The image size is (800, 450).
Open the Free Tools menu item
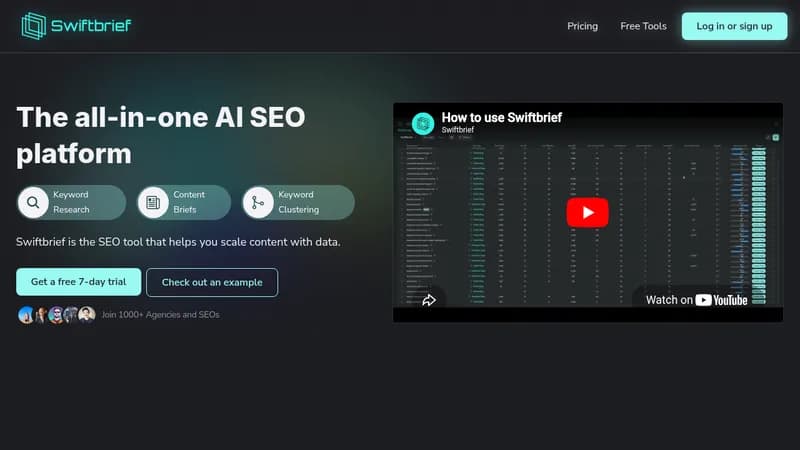[643, 26]
